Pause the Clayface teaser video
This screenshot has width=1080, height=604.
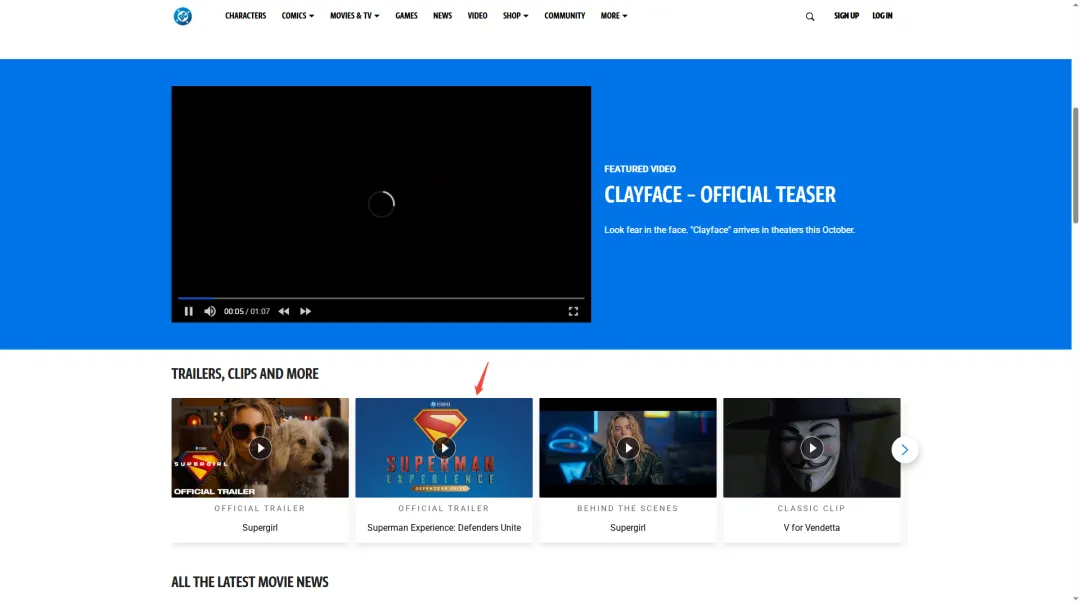188,311
